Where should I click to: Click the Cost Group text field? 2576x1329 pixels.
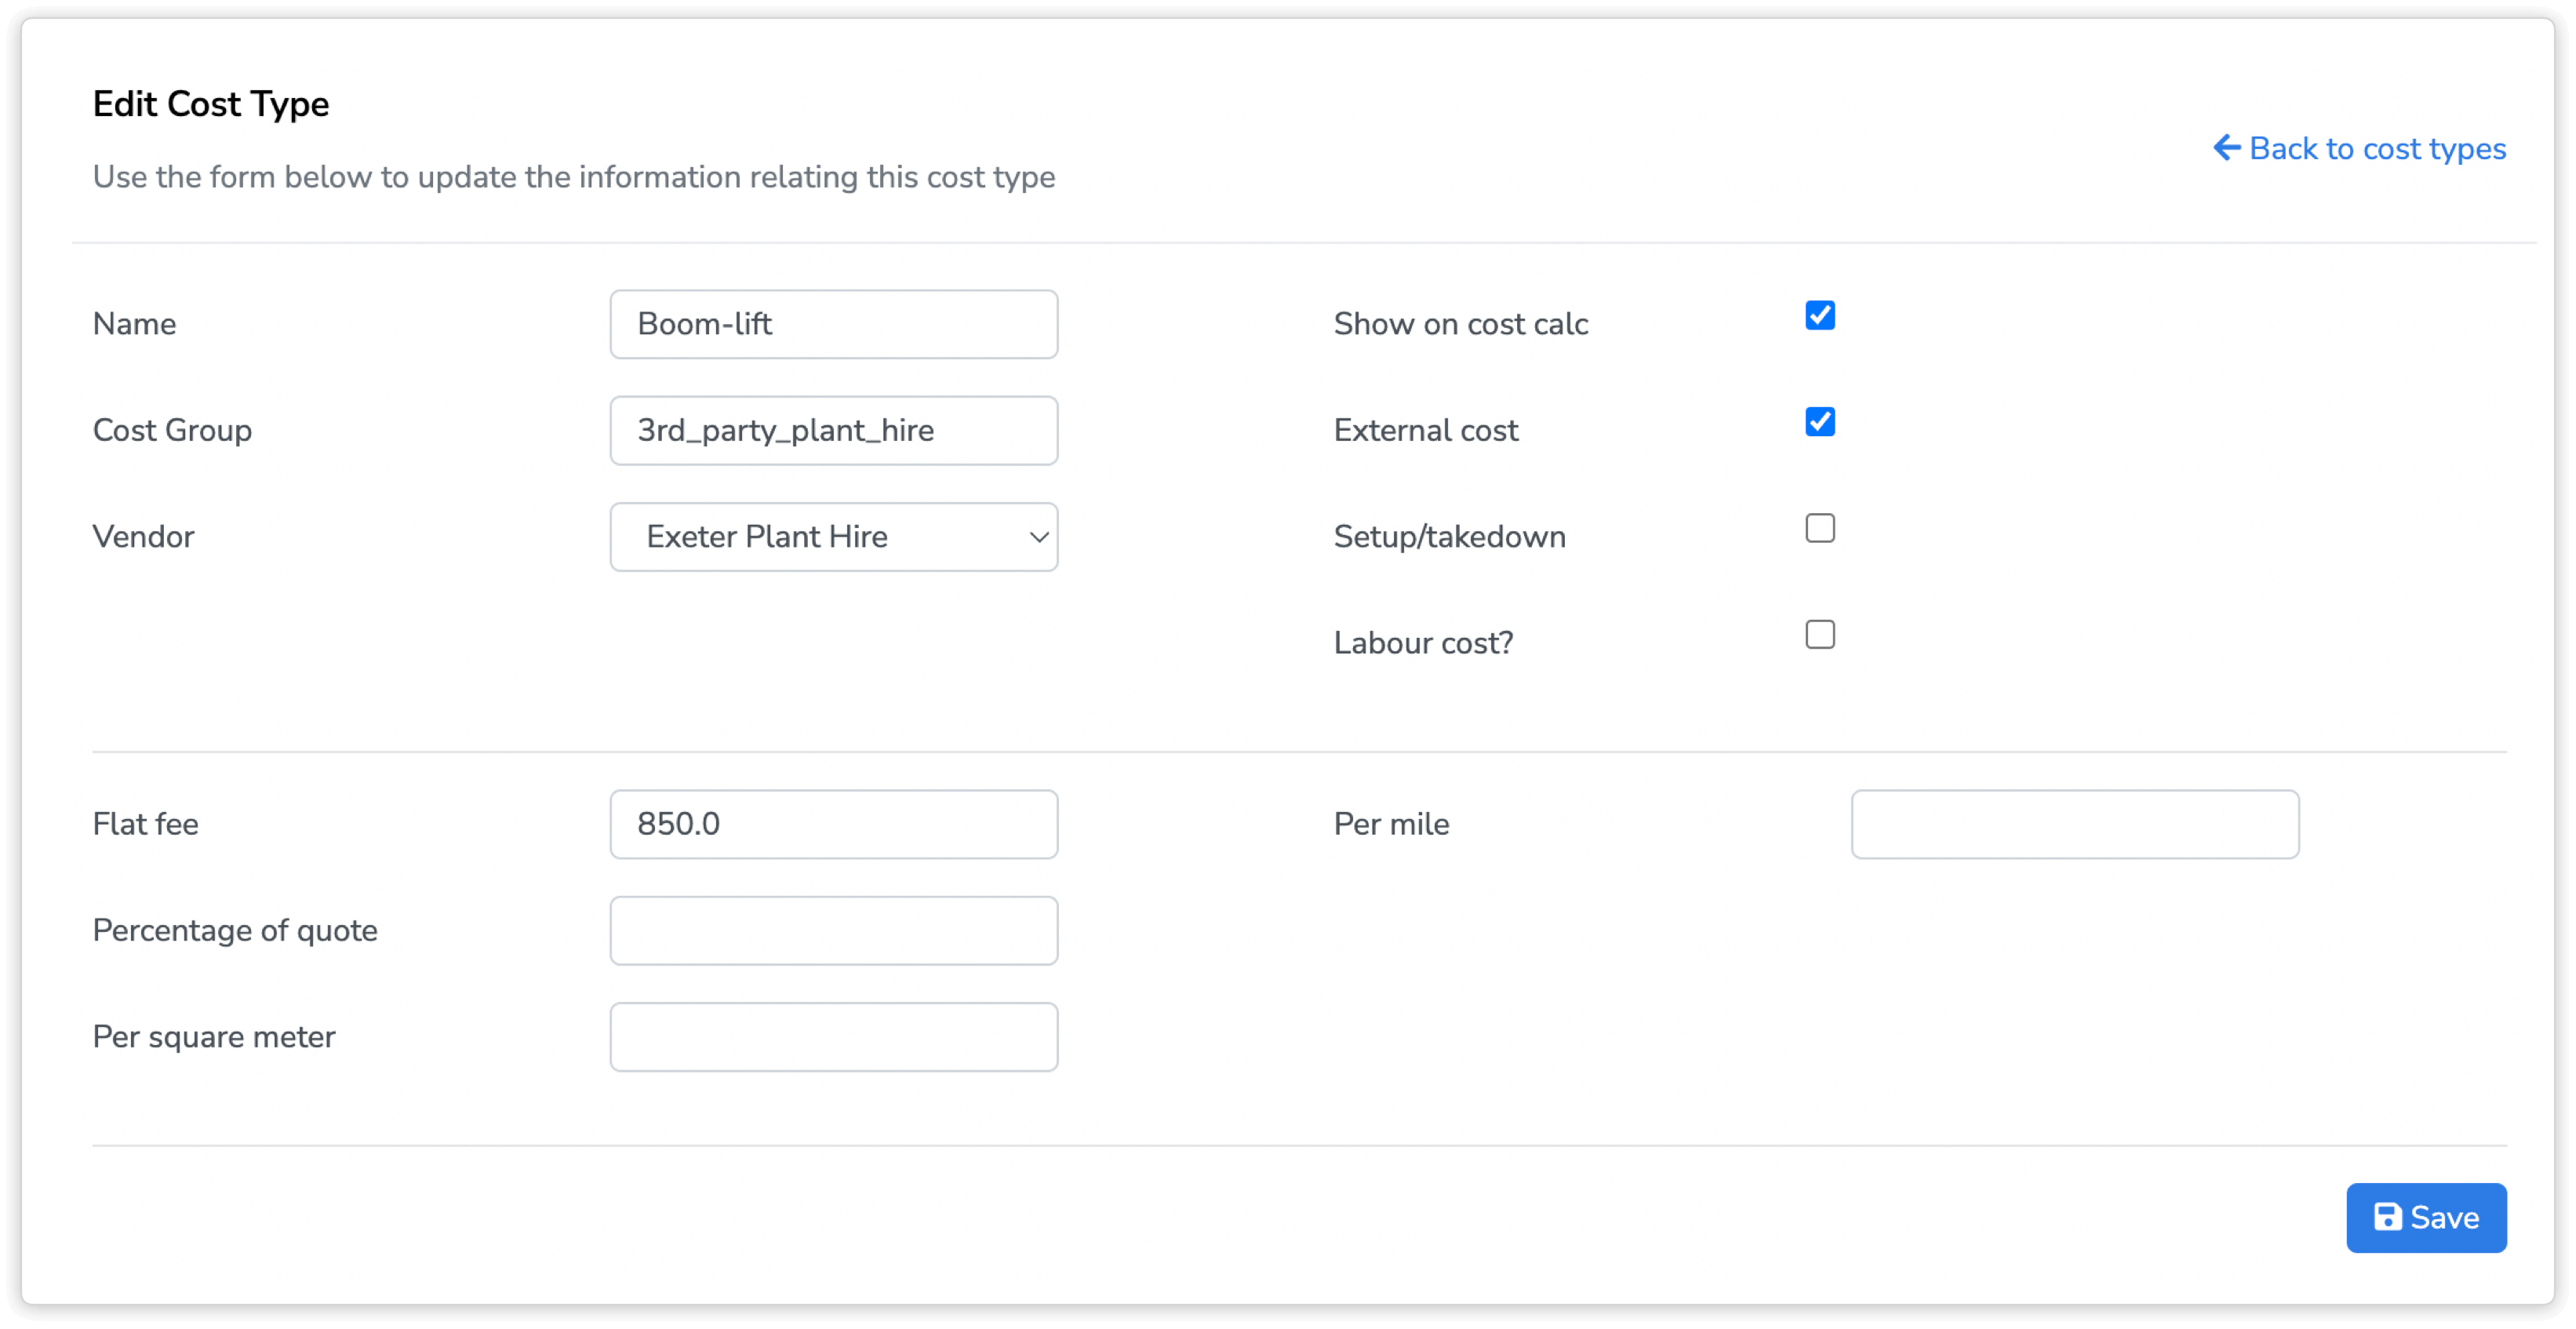pos(833,431)
